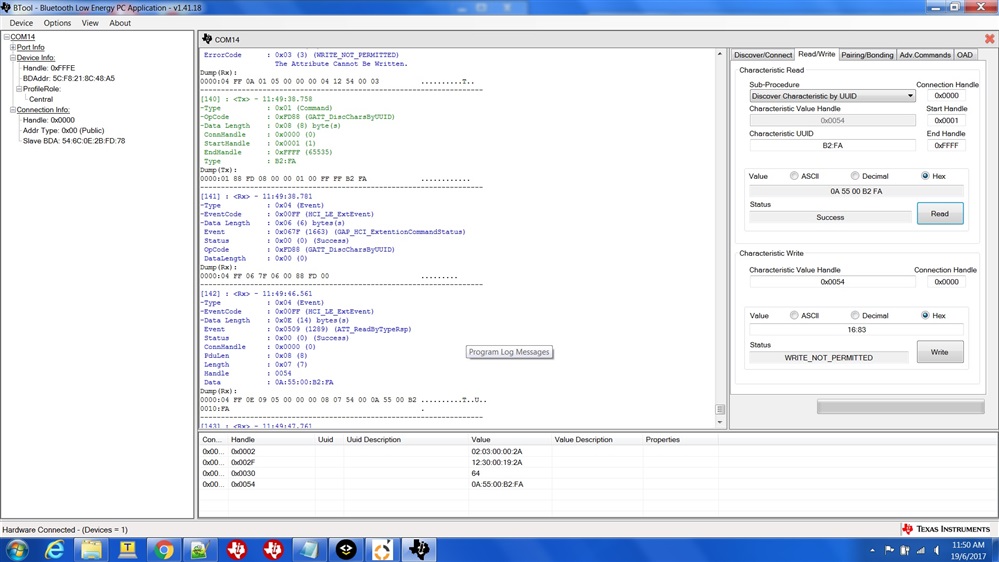Switch to the Pairing/Bonding tab
999x562 pixels.
point(866,55)
